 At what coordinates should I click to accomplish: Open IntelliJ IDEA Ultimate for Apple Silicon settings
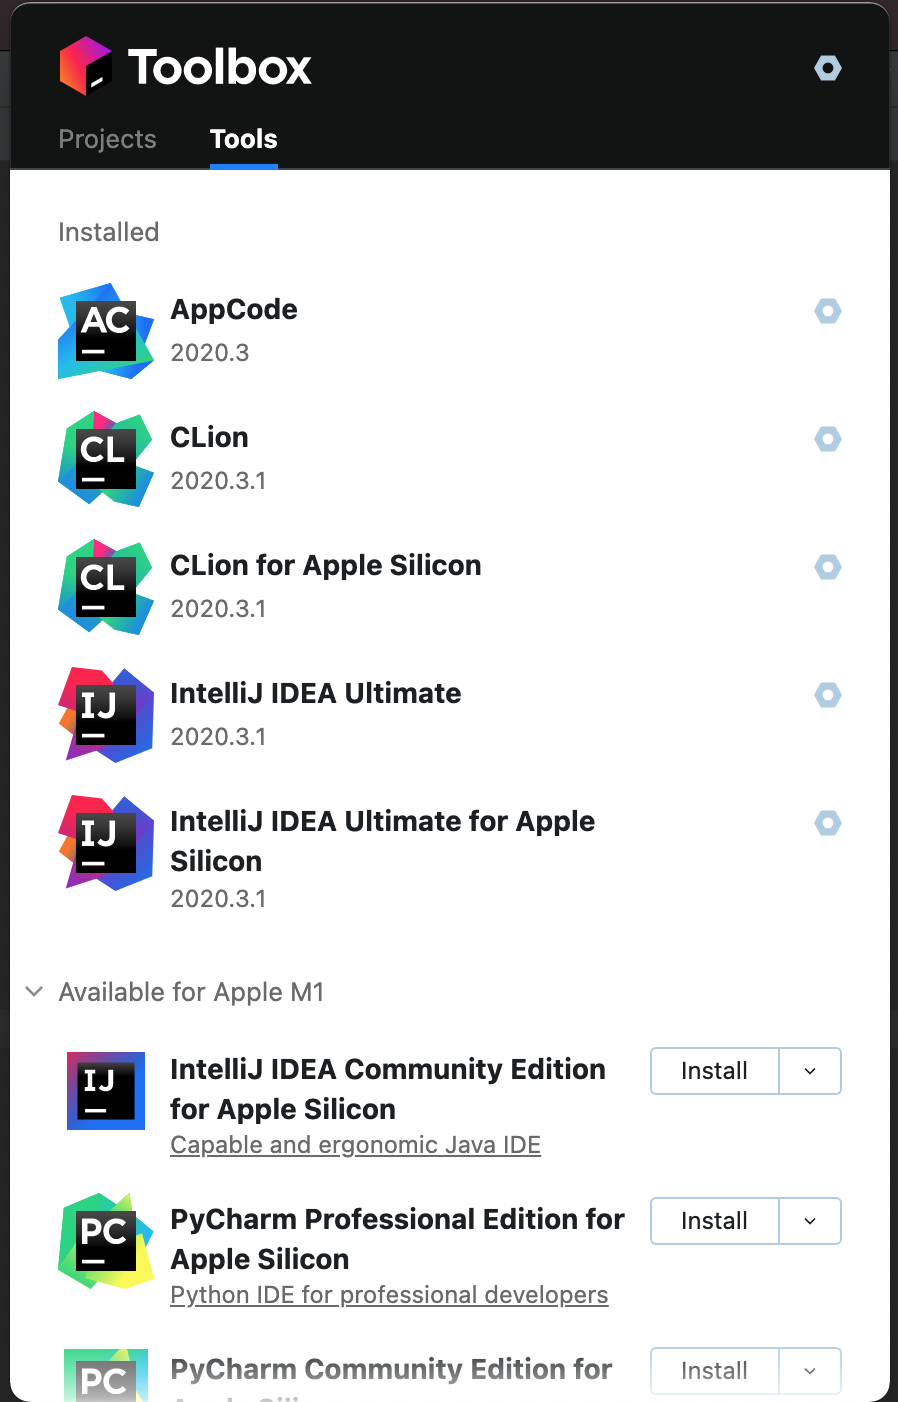tap(828, 823)
